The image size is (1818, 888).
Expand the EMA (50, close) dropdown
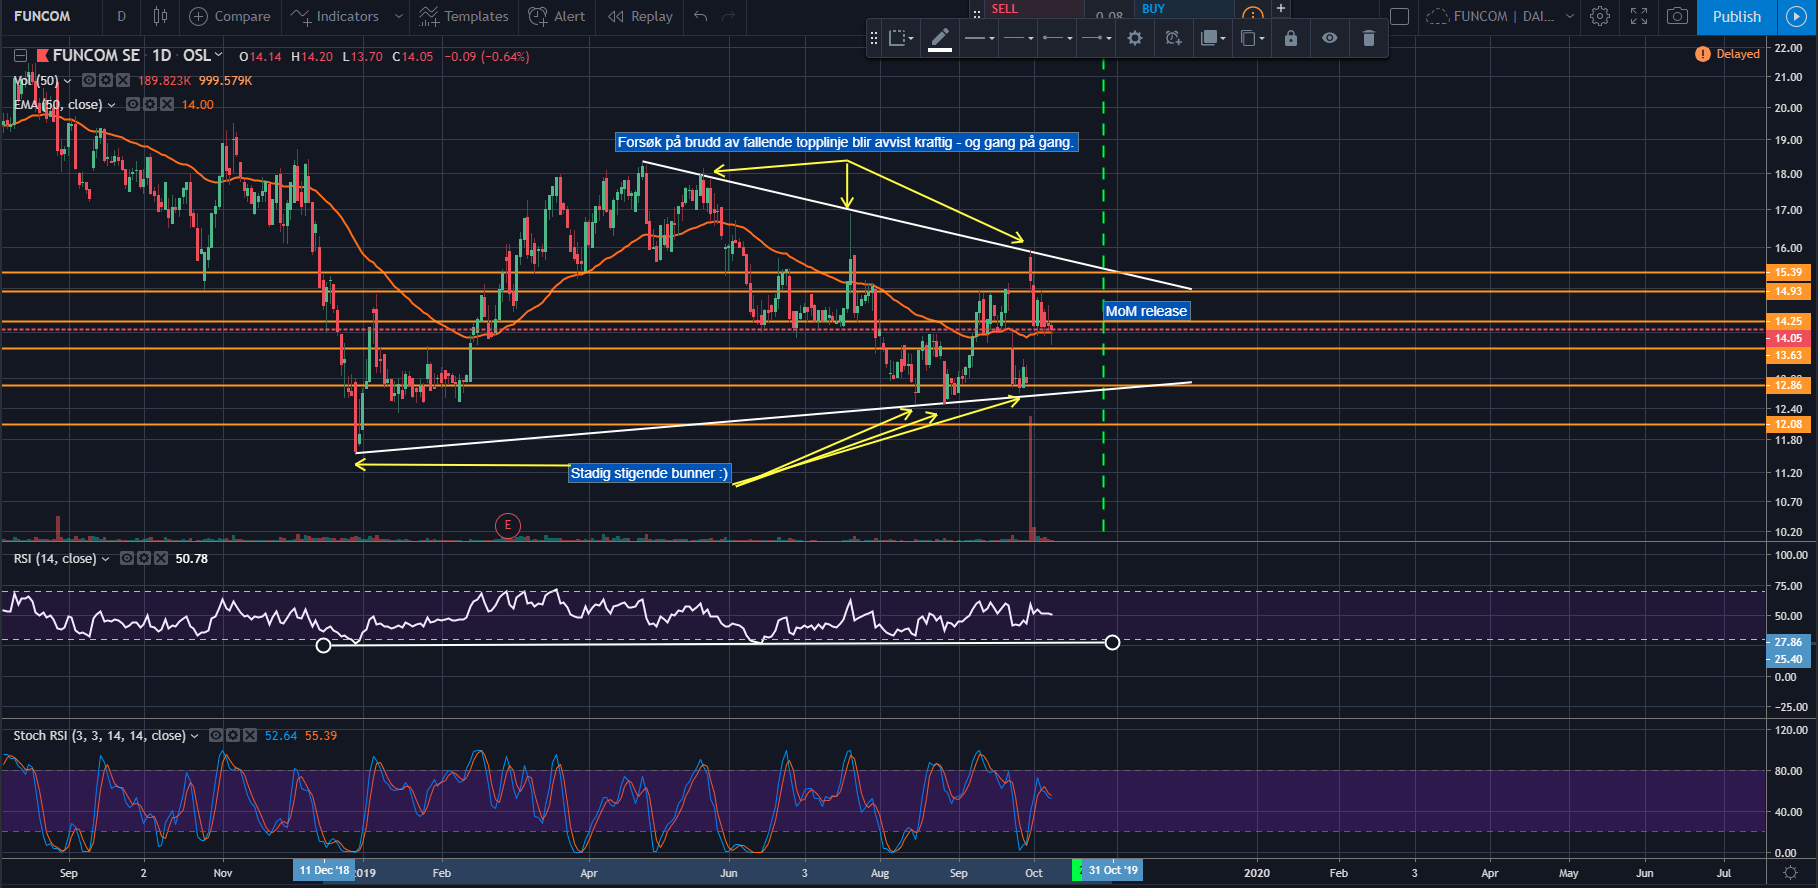111,105
